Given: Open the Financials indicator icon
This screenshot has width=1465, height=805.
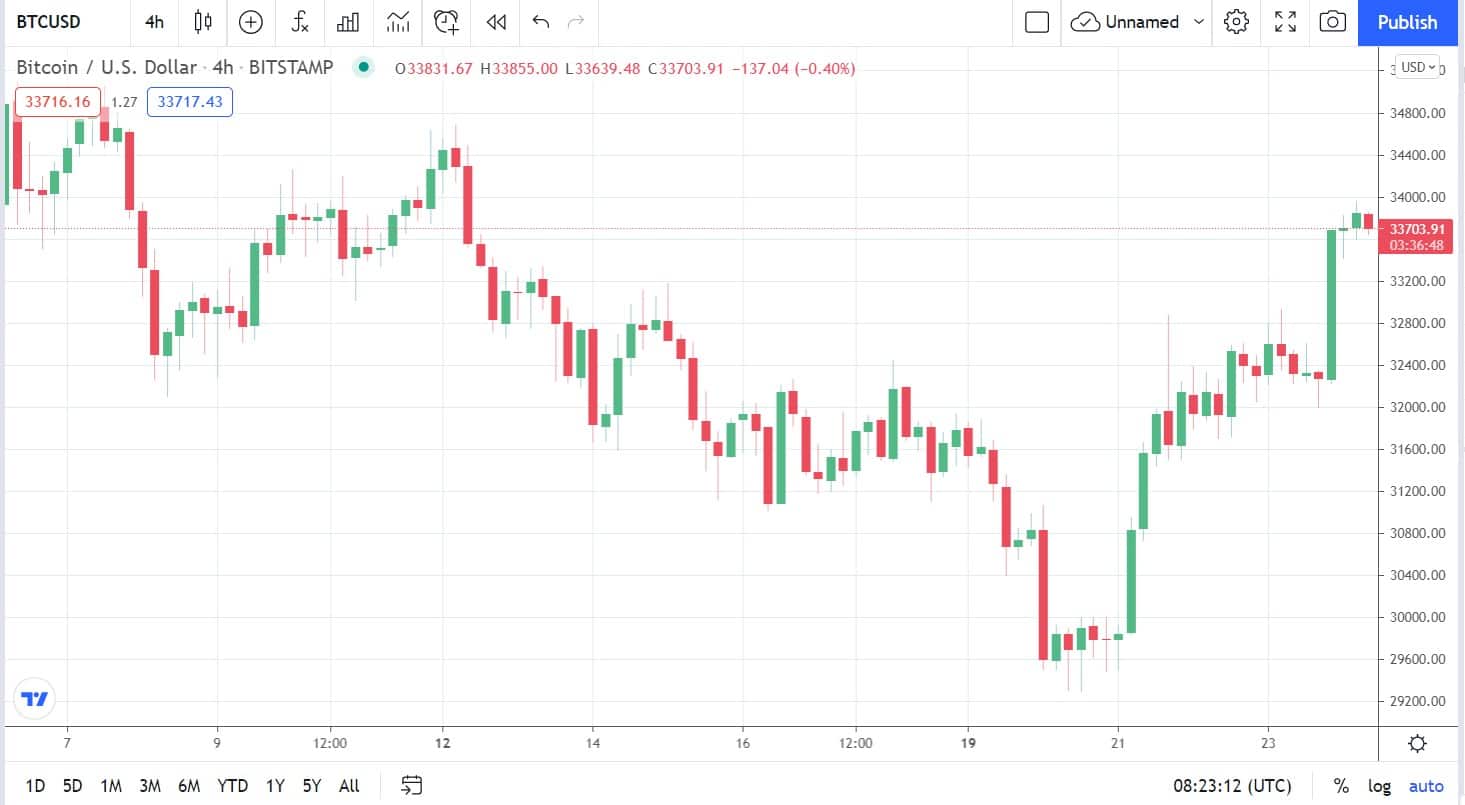Looking at the screenshot, I should click(x=348, y=22).
